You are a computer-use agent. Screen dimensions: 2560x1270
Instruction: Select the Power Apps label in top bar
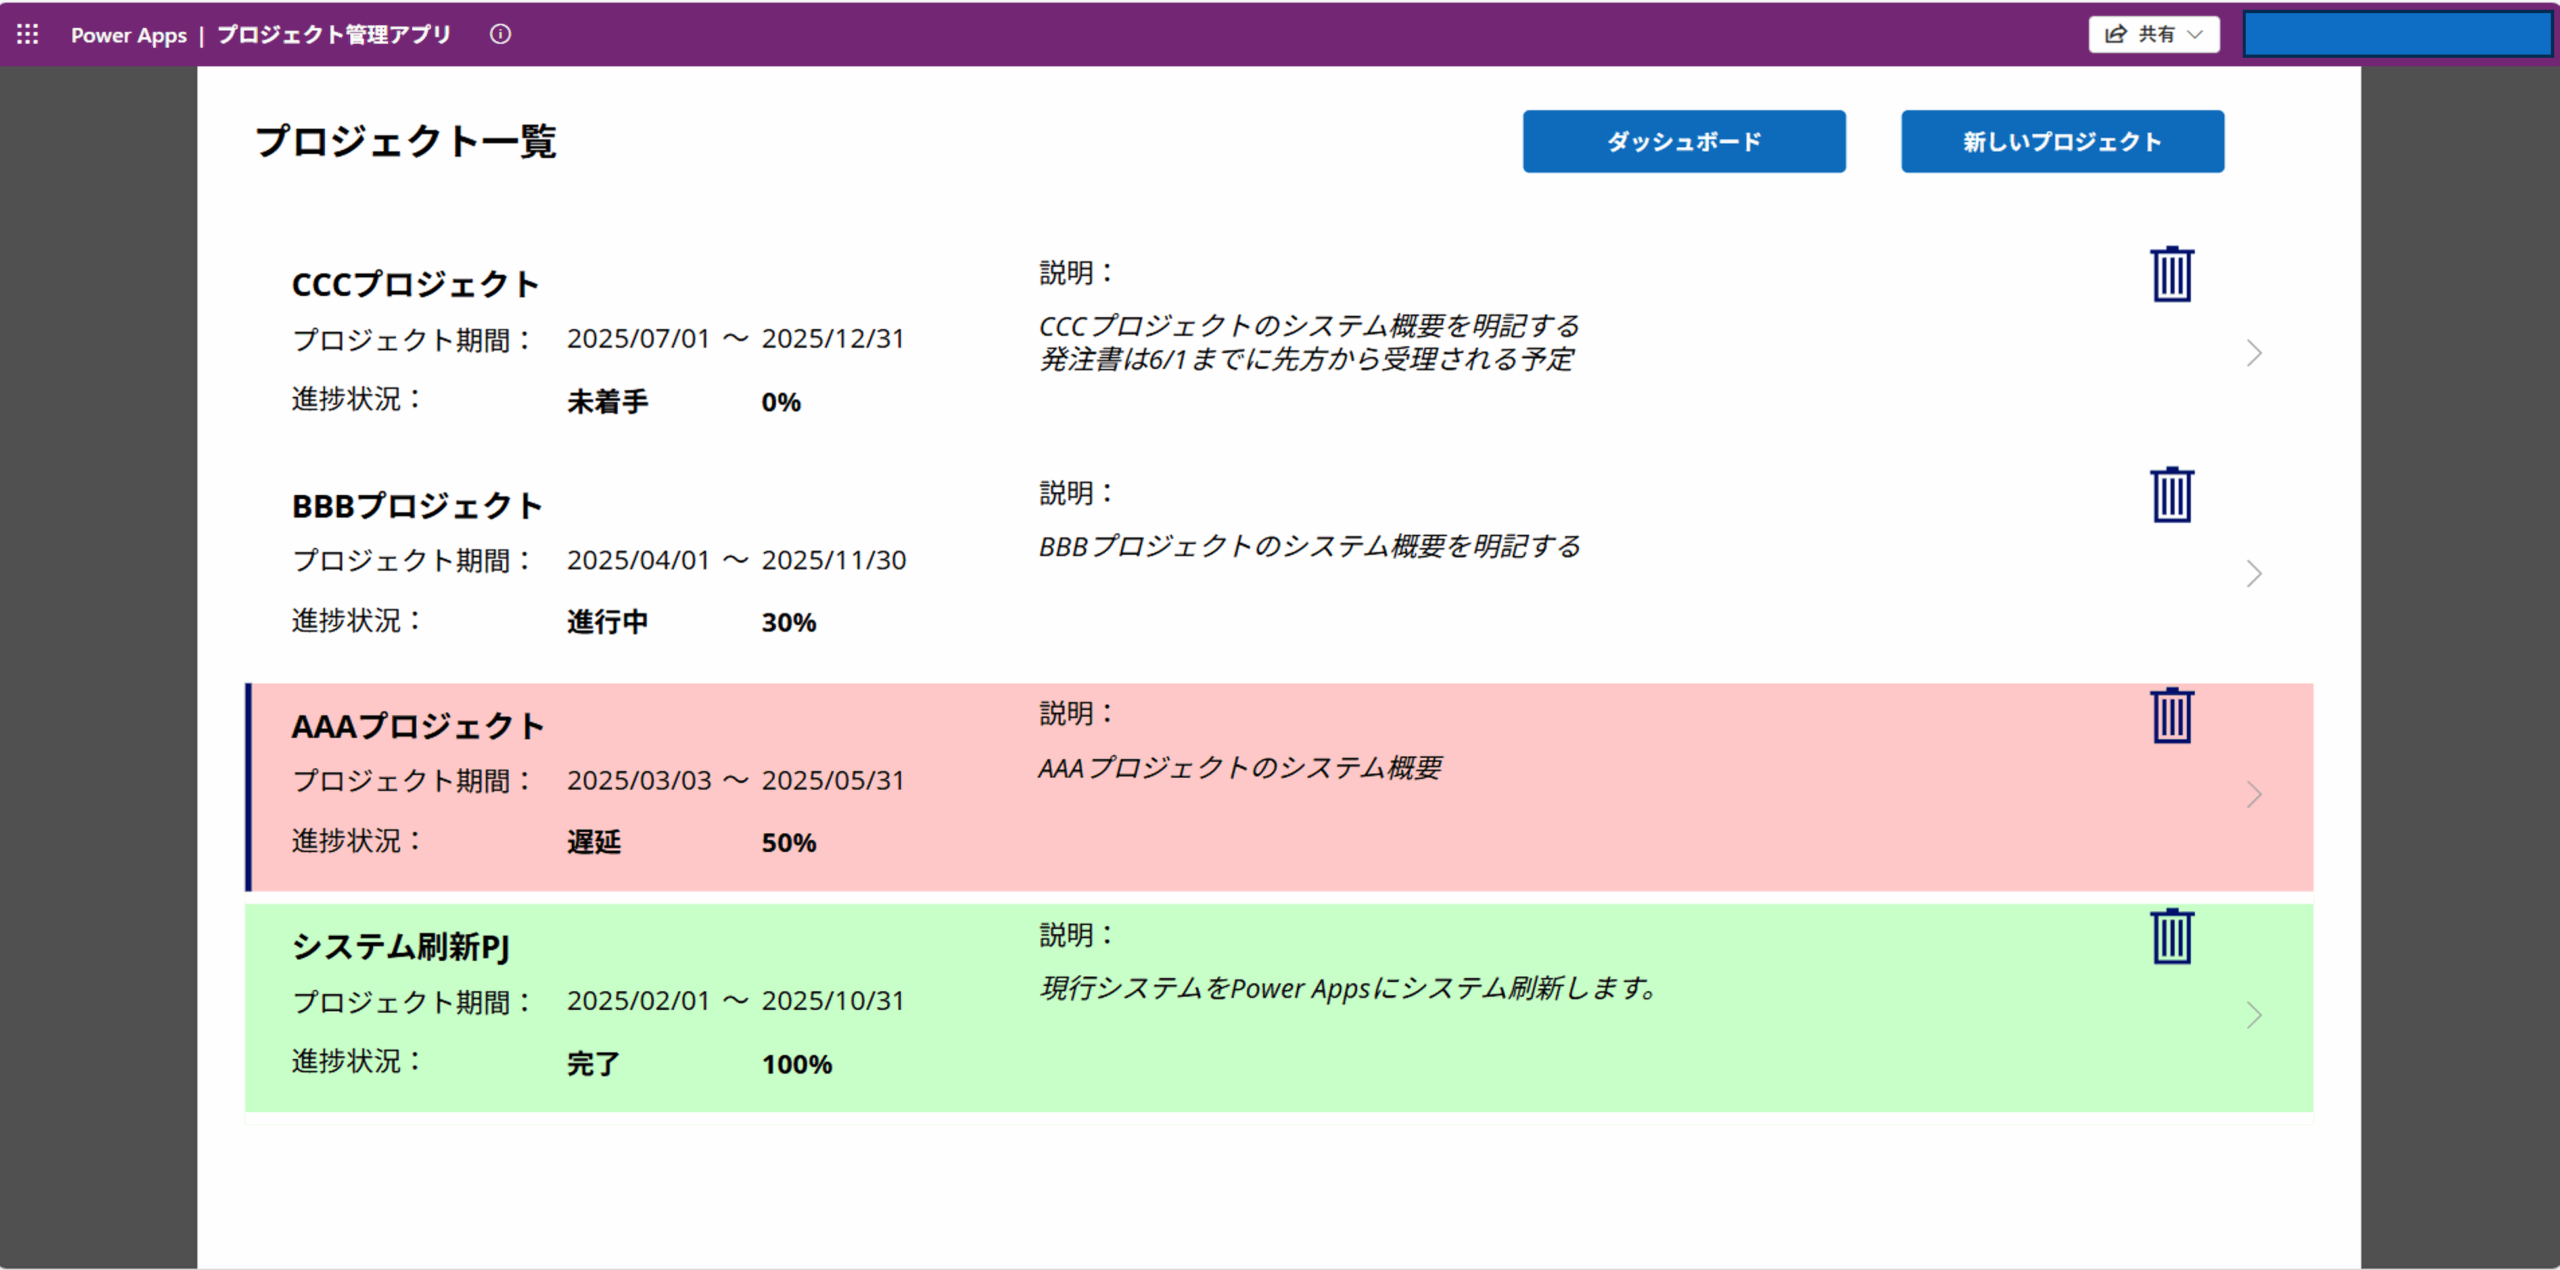click(x=128, y=34)
